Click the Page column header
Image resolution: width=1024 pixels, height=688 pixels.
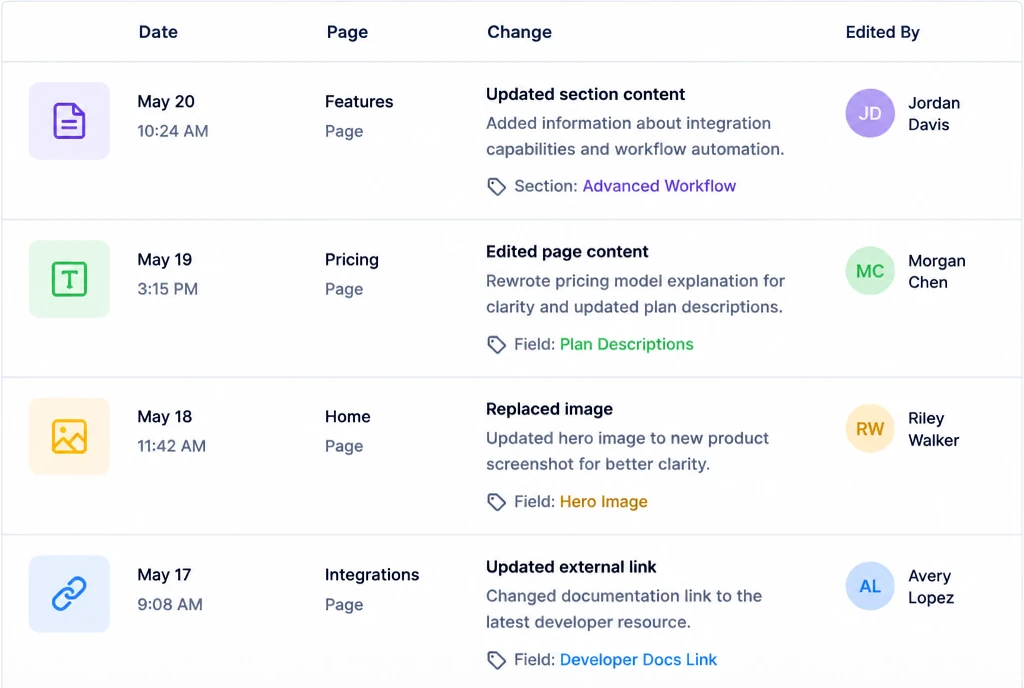[x=347, y=32]
